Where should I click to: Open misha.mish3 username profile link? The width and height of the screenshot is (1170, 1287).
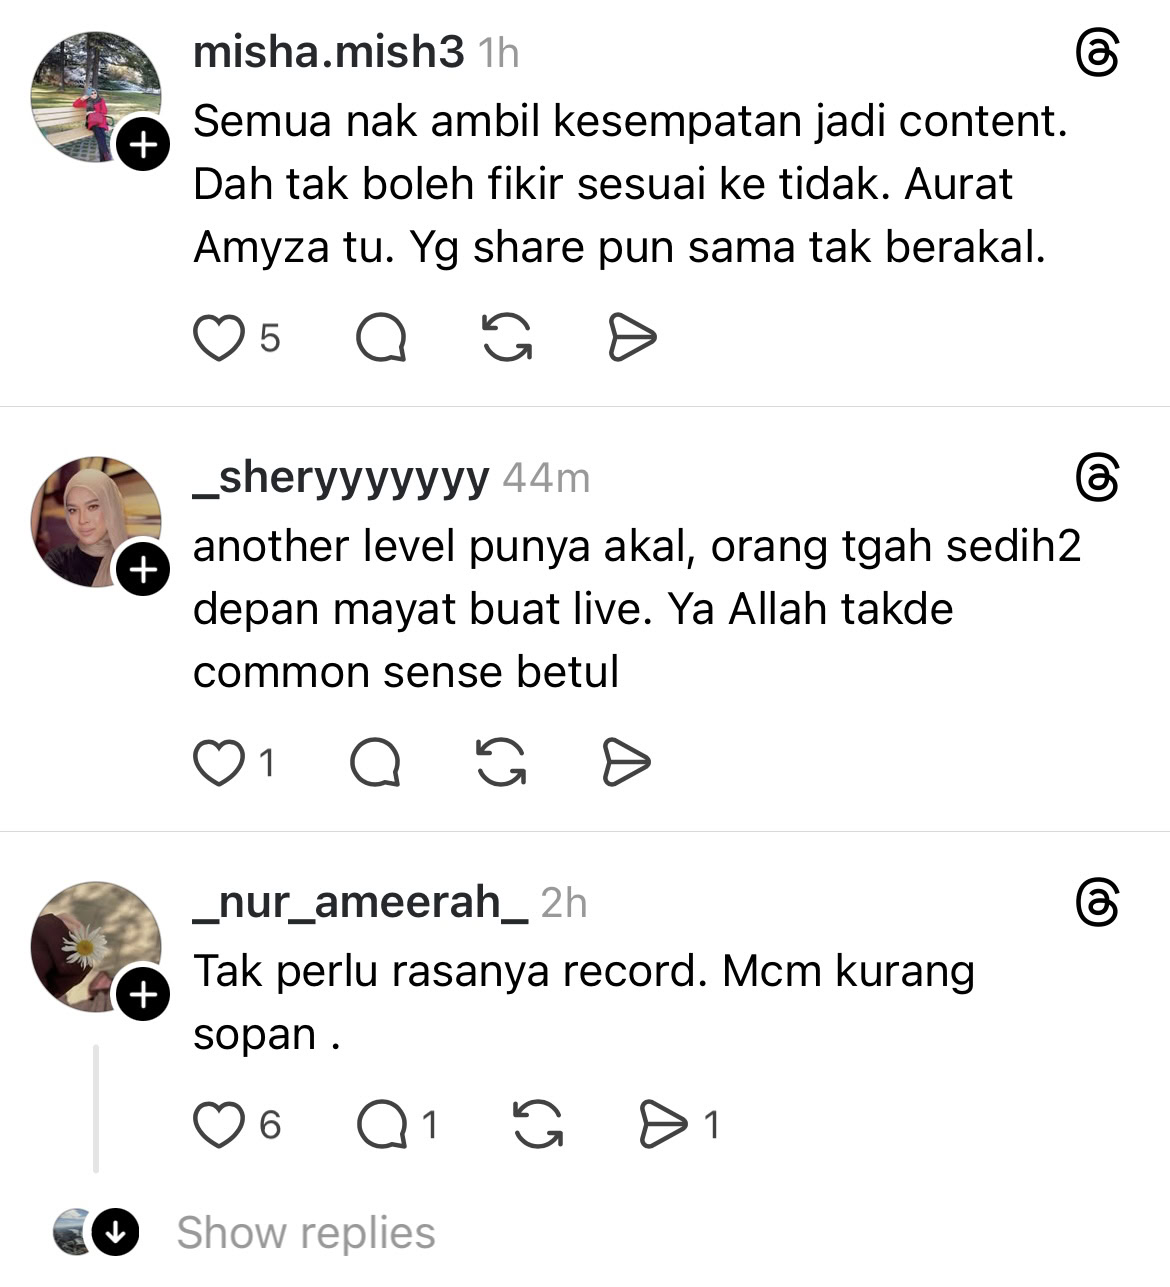tap(329, 52)
